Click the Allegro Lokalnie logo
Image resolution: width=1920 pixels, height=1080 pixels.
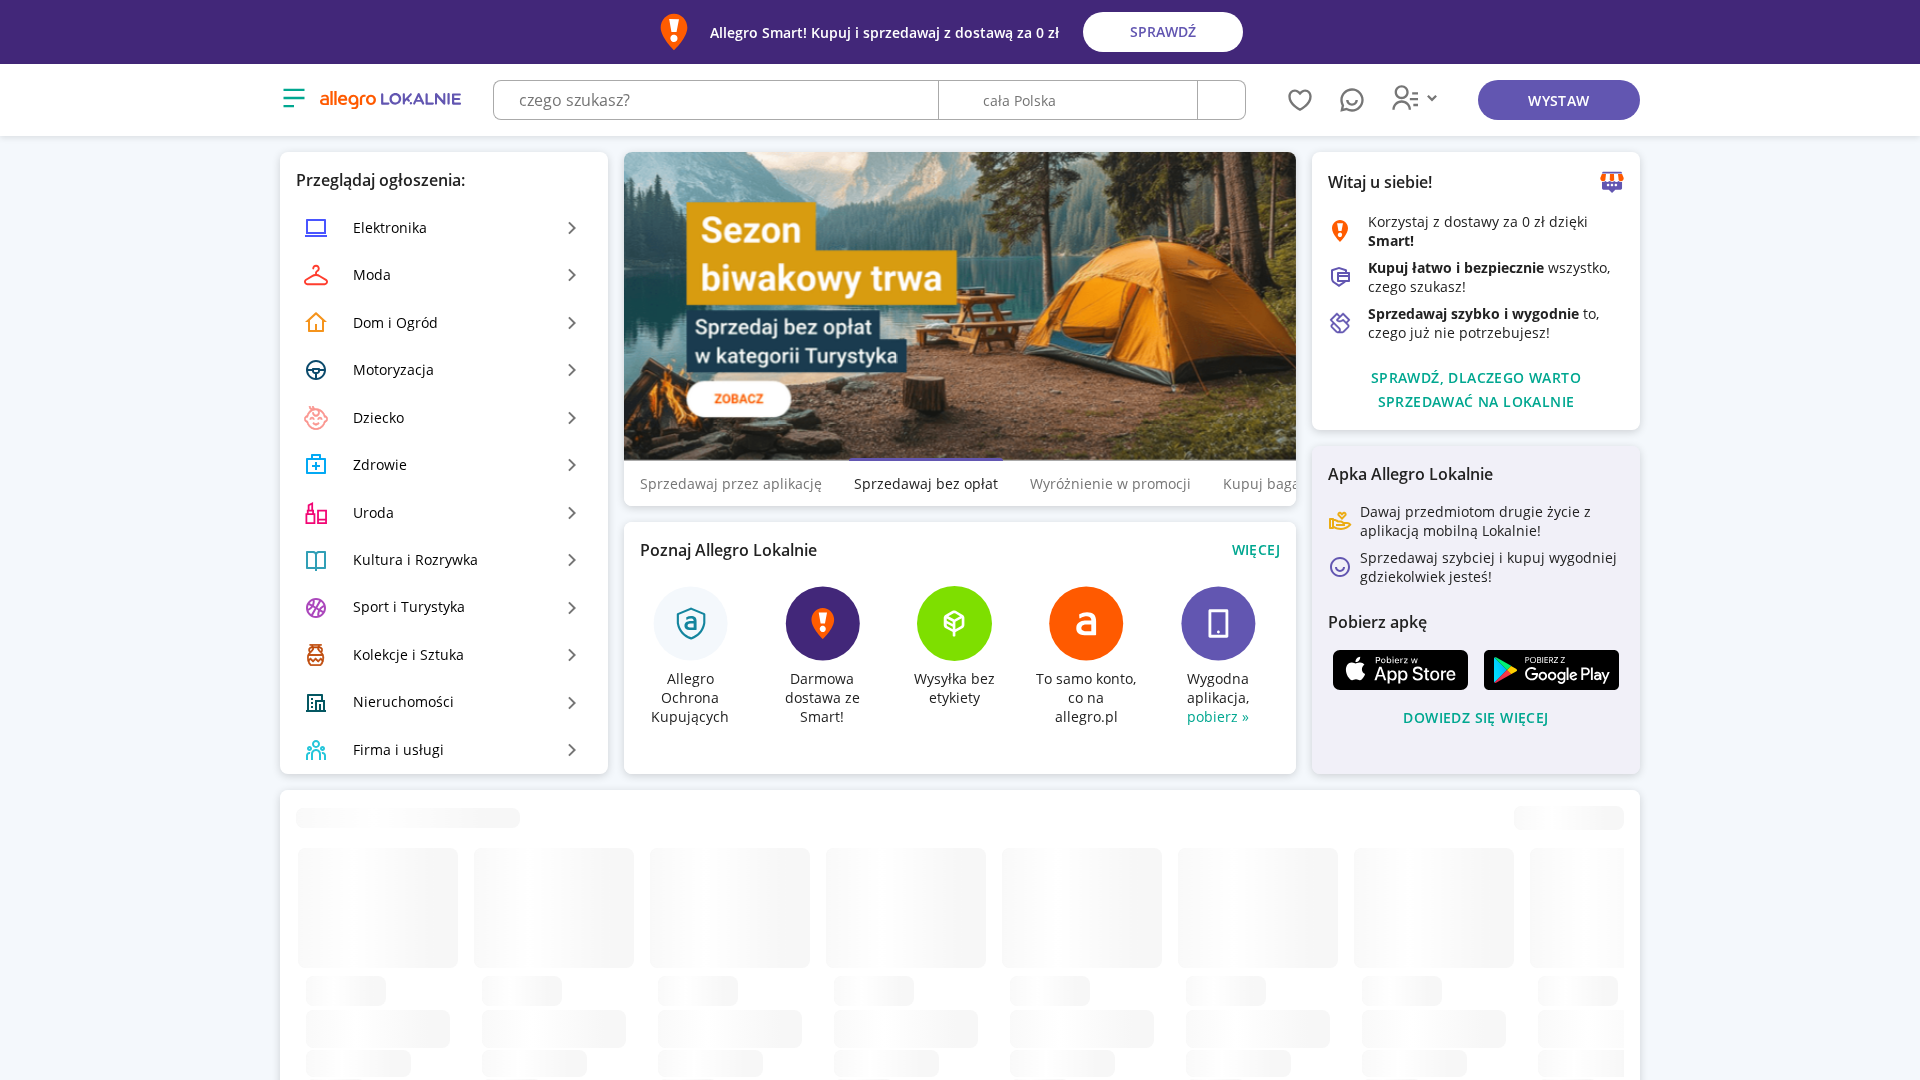390,99
